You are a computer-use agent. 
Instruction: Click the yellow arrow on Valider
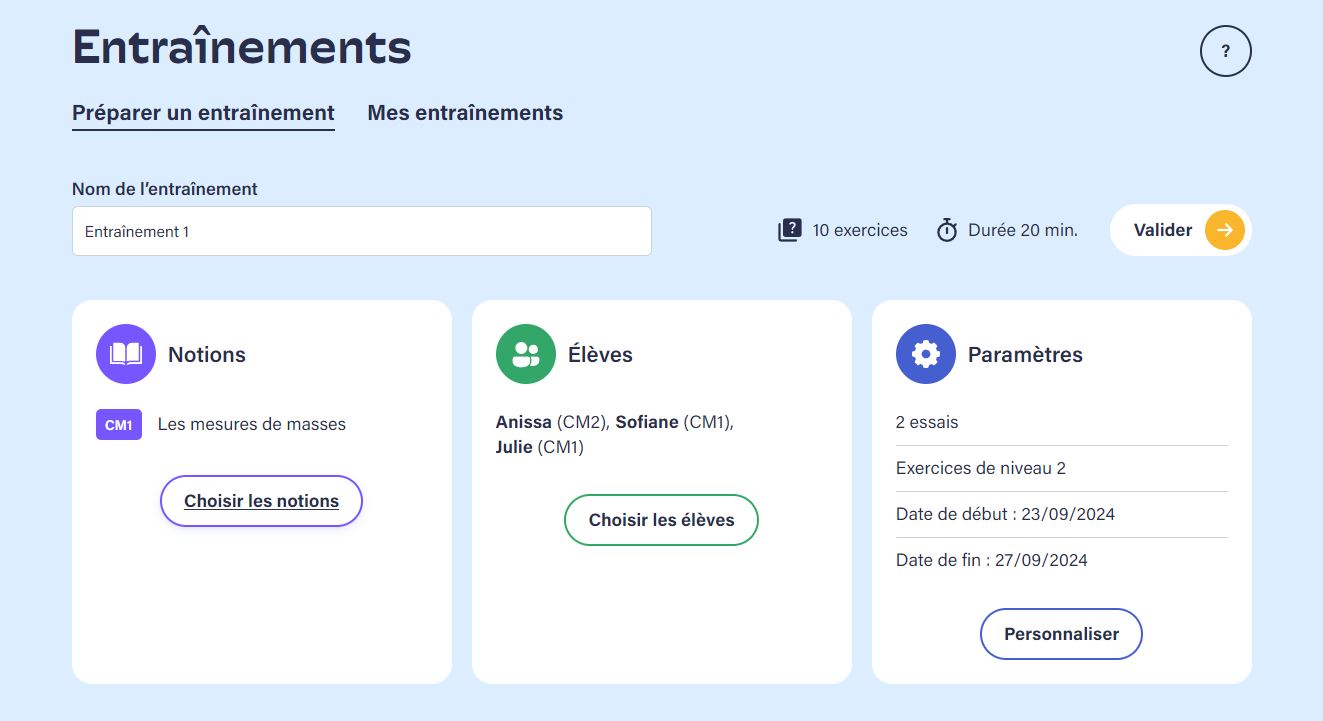click(x=1224, y=230)
